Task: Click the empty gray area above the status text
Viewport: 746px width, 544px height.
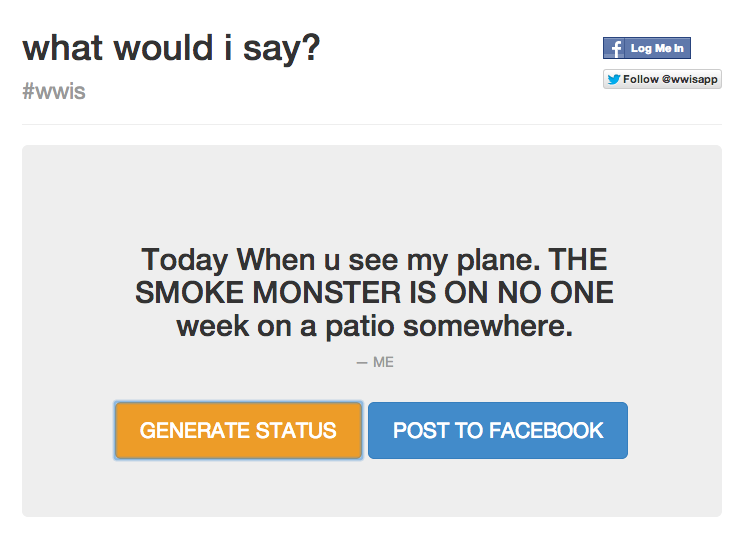Action: coord(371,195)
